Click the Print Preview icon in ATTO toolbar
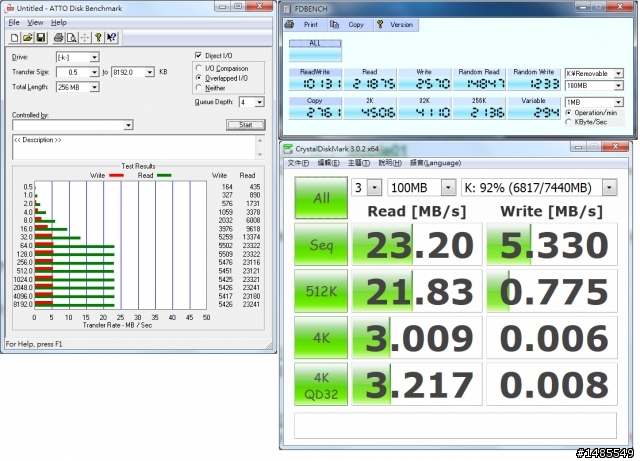This screenshot has width=640, height=461. coord(71,38)
